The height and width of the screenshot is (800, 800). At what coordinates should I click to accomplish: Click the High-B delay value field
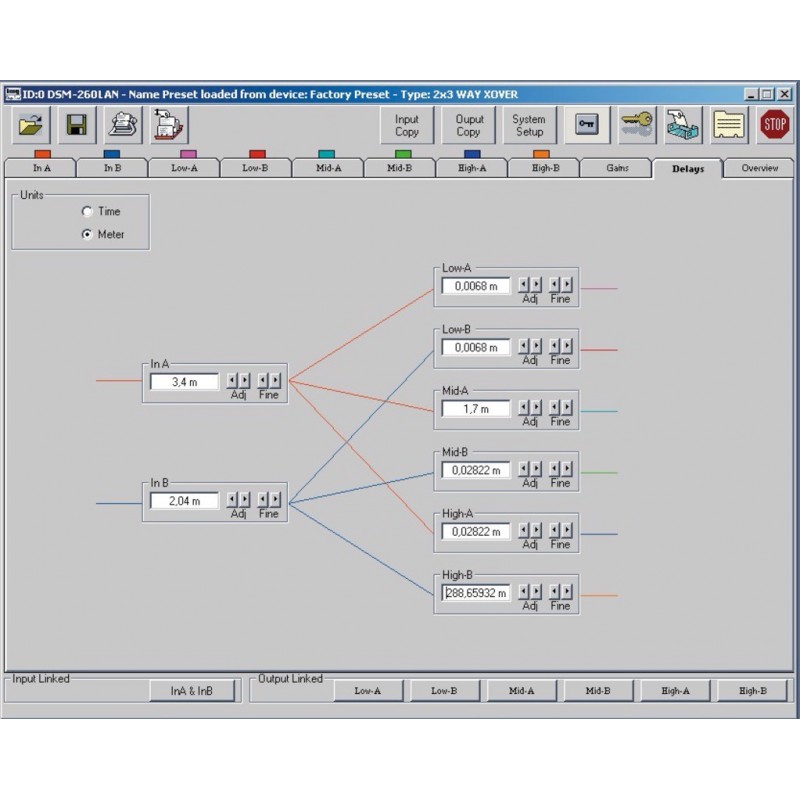click(x=476, y=592)
